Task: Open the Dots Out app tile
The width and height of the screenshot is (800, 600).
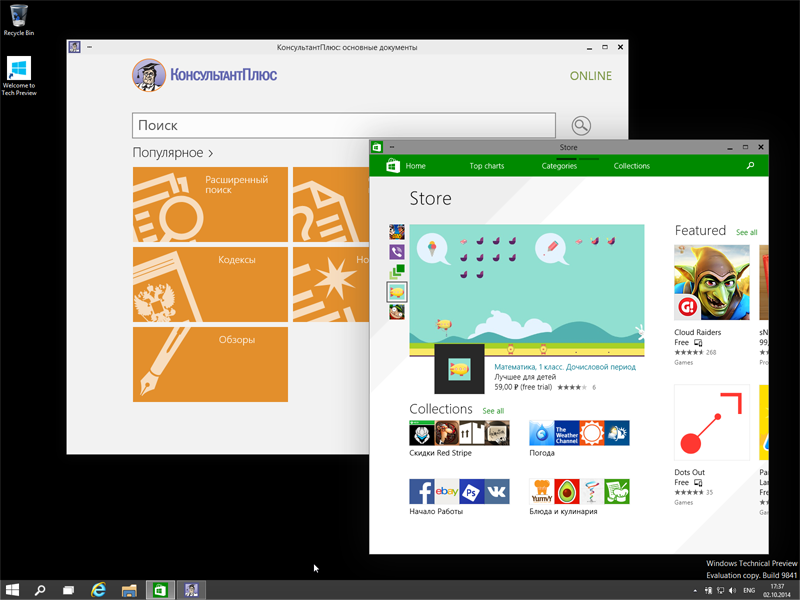Action: pyautogui.click(x=712, y=445)
